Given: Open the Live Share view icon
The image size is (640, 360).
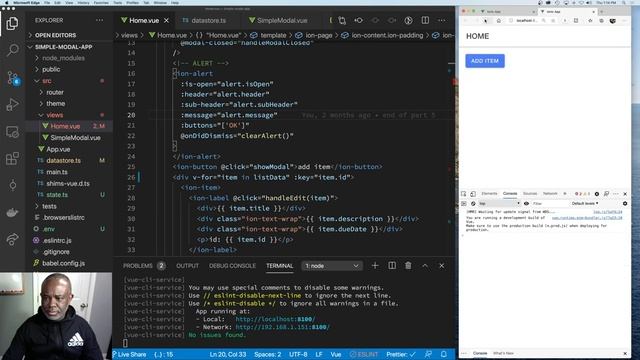Looking at the screenshot, I should (x=12, y=239).
